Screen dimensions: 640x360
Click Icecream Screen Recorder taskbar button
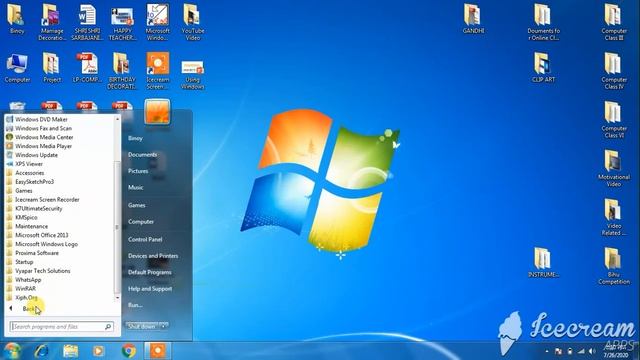click(158, 351)
